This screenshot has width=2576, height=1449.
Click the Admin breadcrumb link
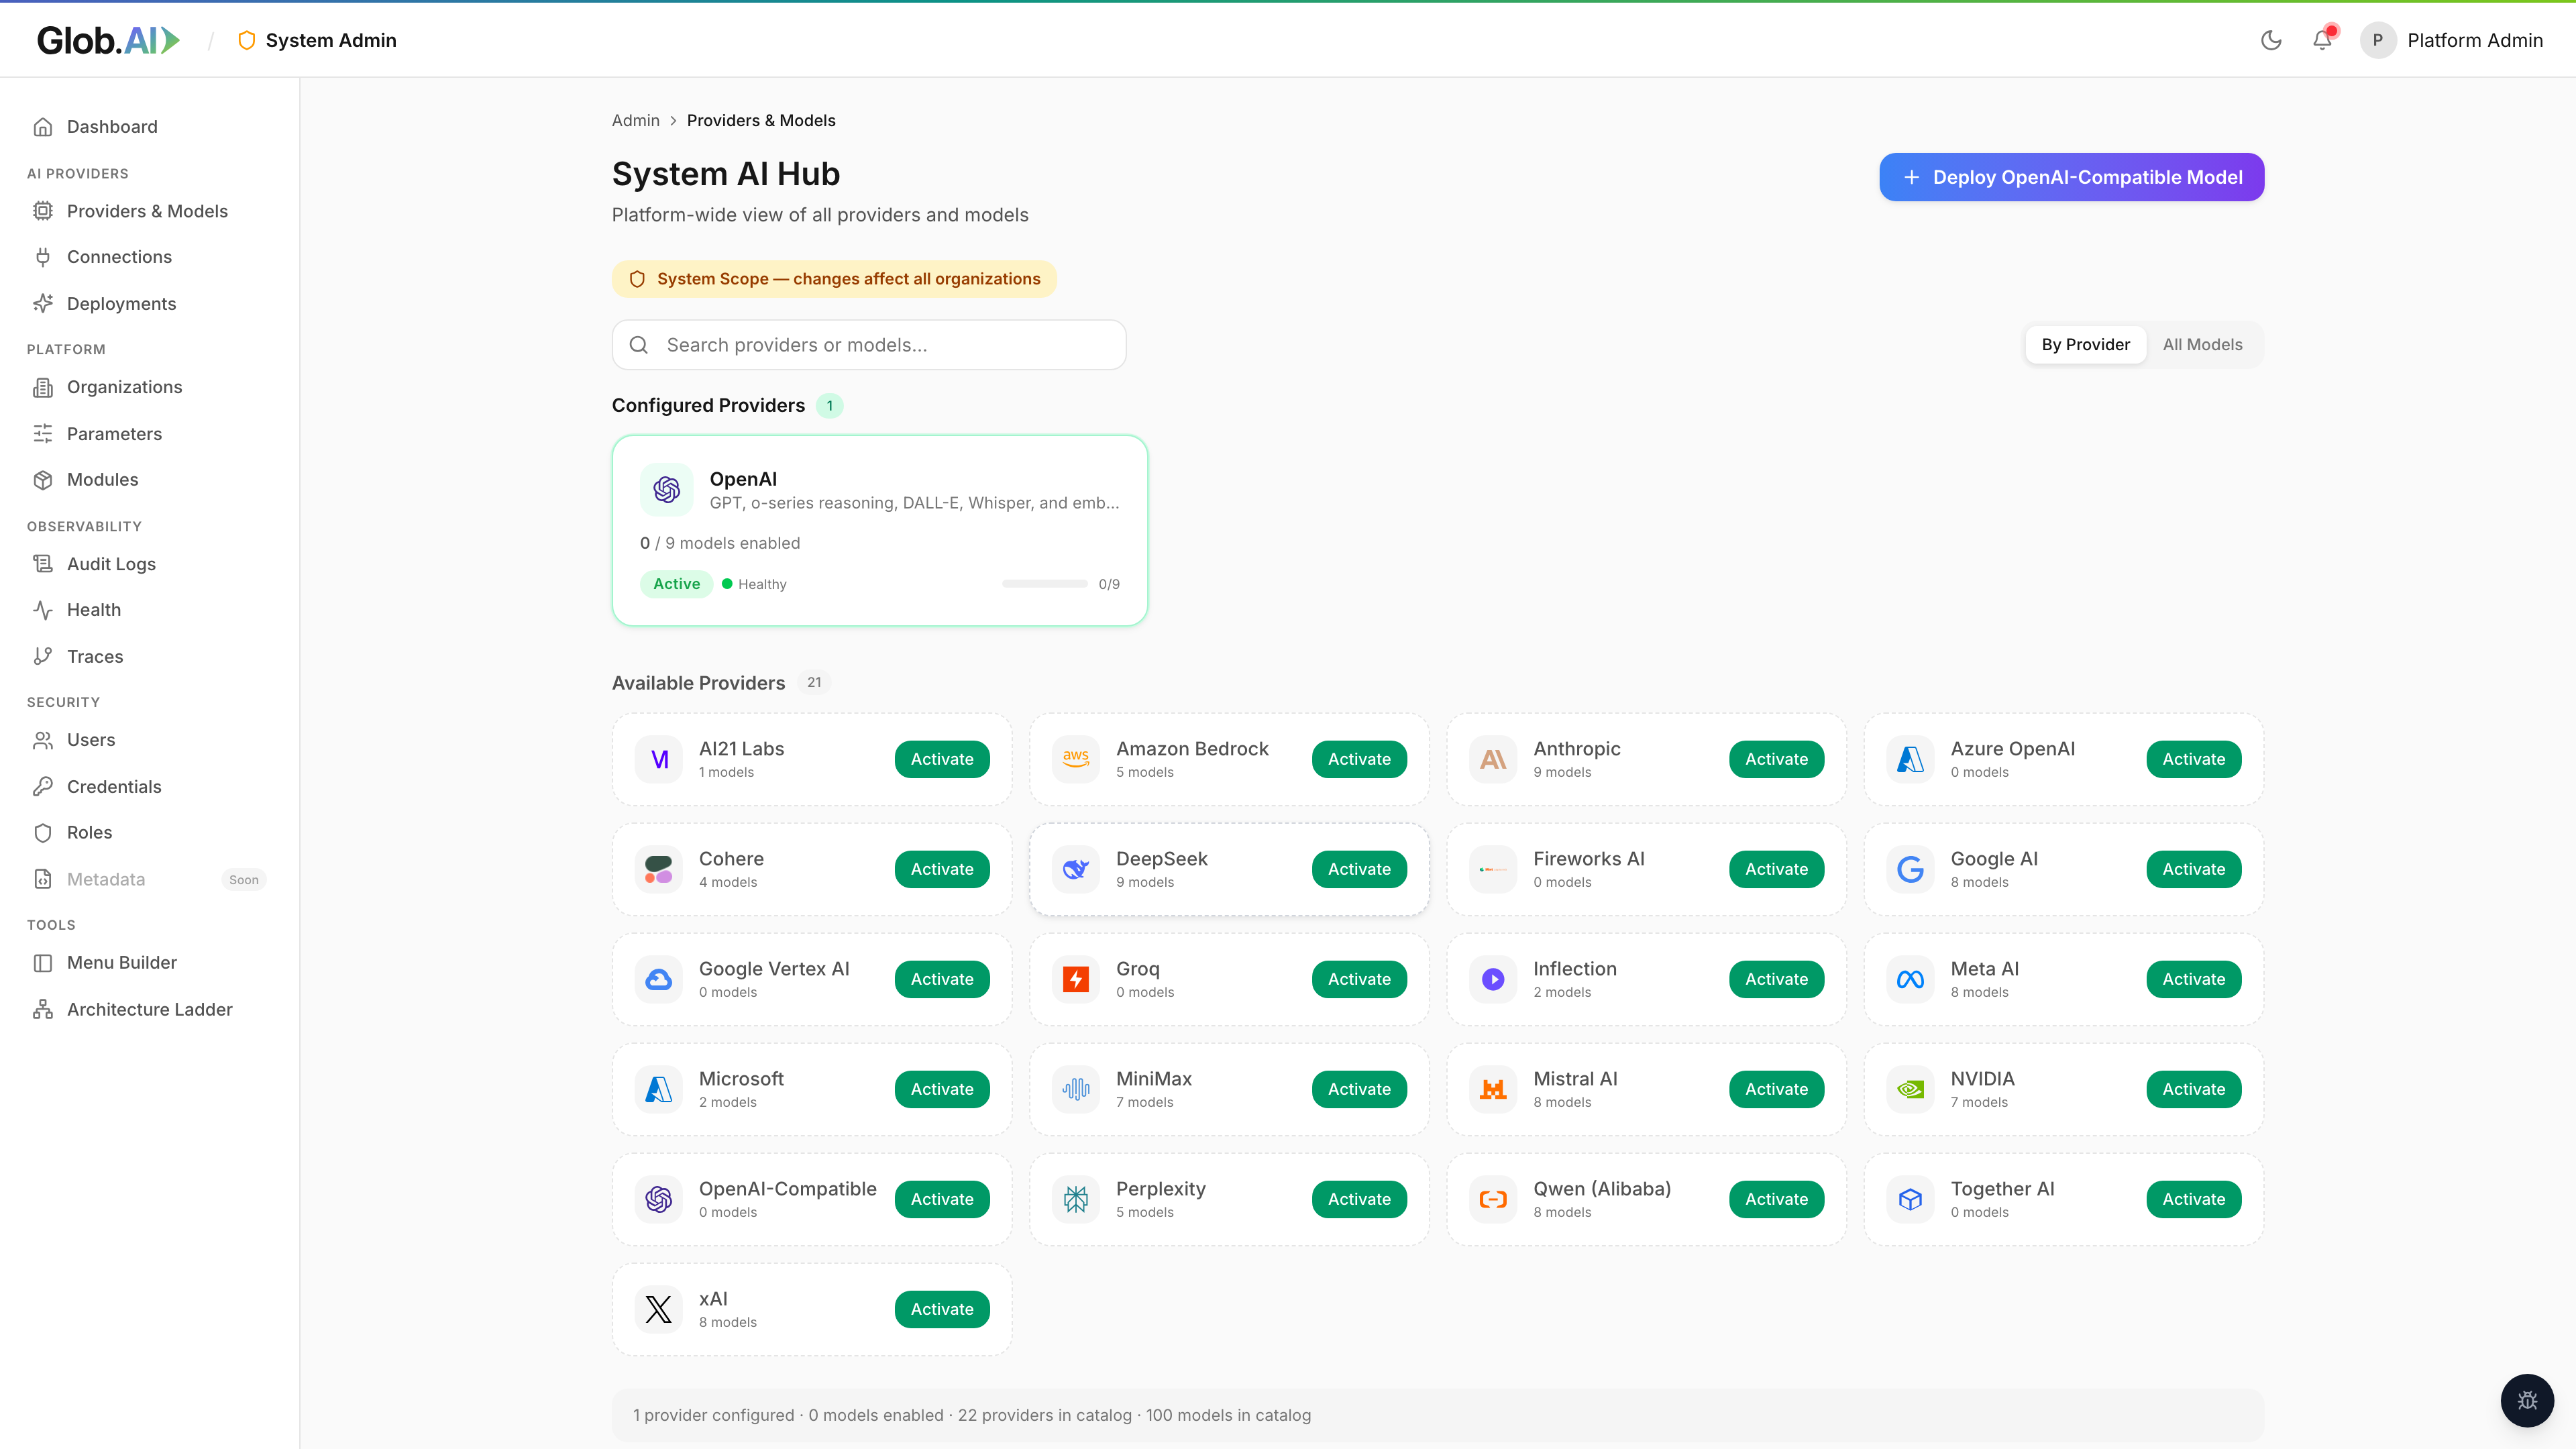[x=636, y=120]
